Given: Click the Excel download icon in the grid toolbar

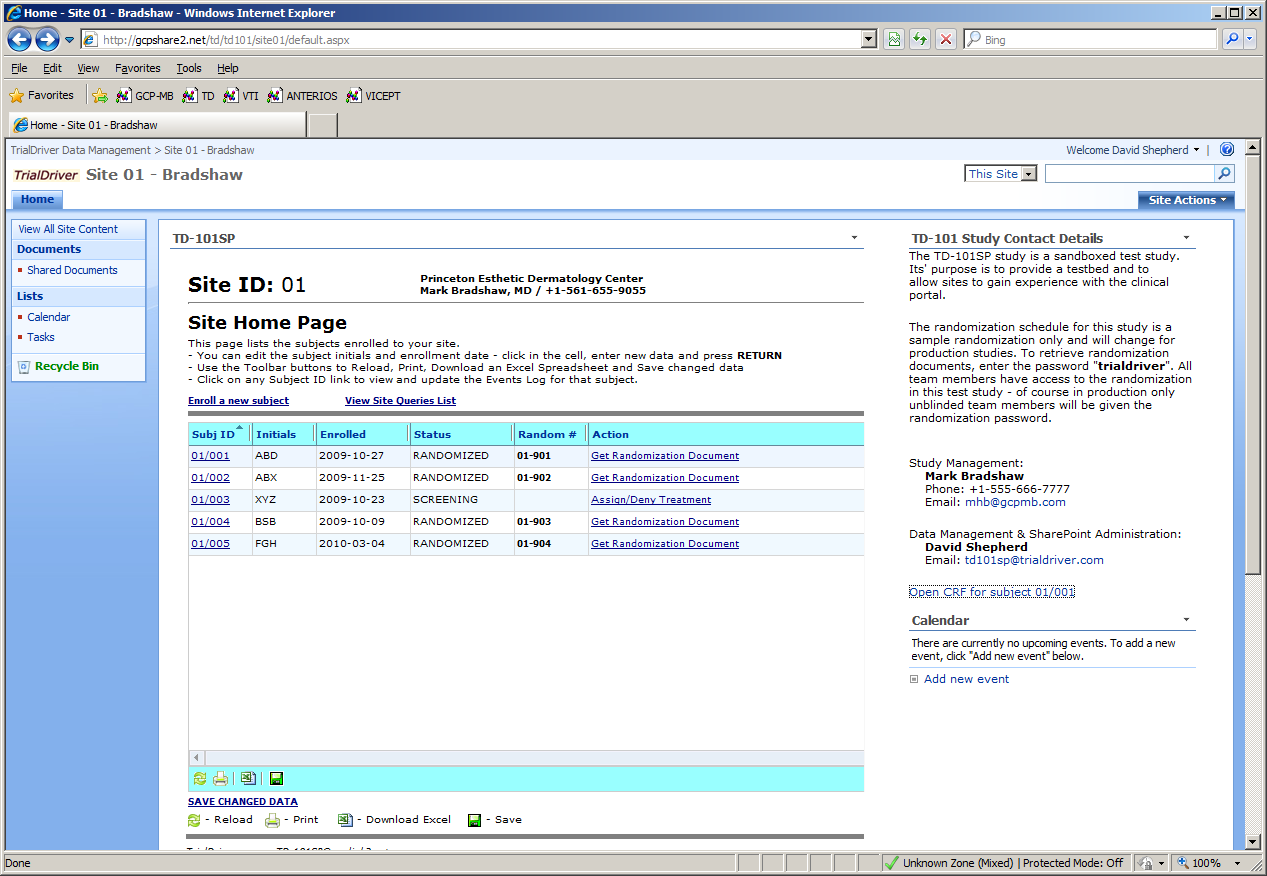Looking at the screenshot, I should point(248,779).
